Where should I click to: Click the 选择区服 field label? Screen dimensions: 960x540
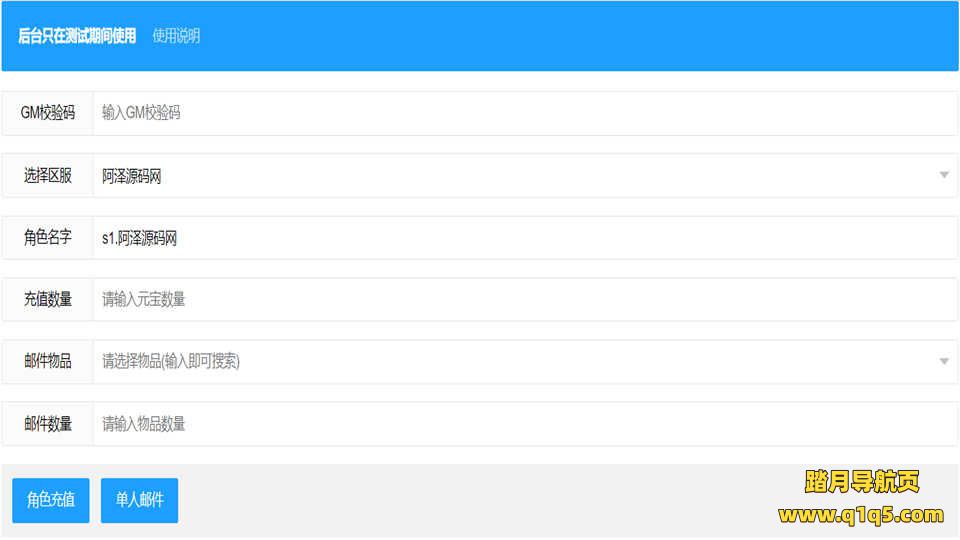[48, 176]
